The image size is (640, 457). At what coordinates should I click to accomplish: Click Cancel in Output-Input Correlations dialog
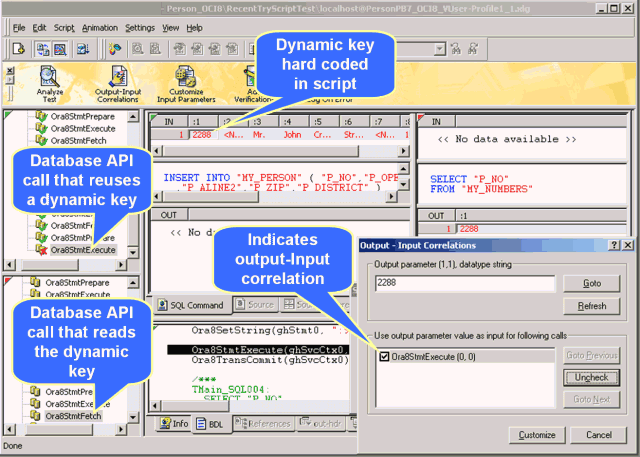pyautogui.click(x=598, y=435)
